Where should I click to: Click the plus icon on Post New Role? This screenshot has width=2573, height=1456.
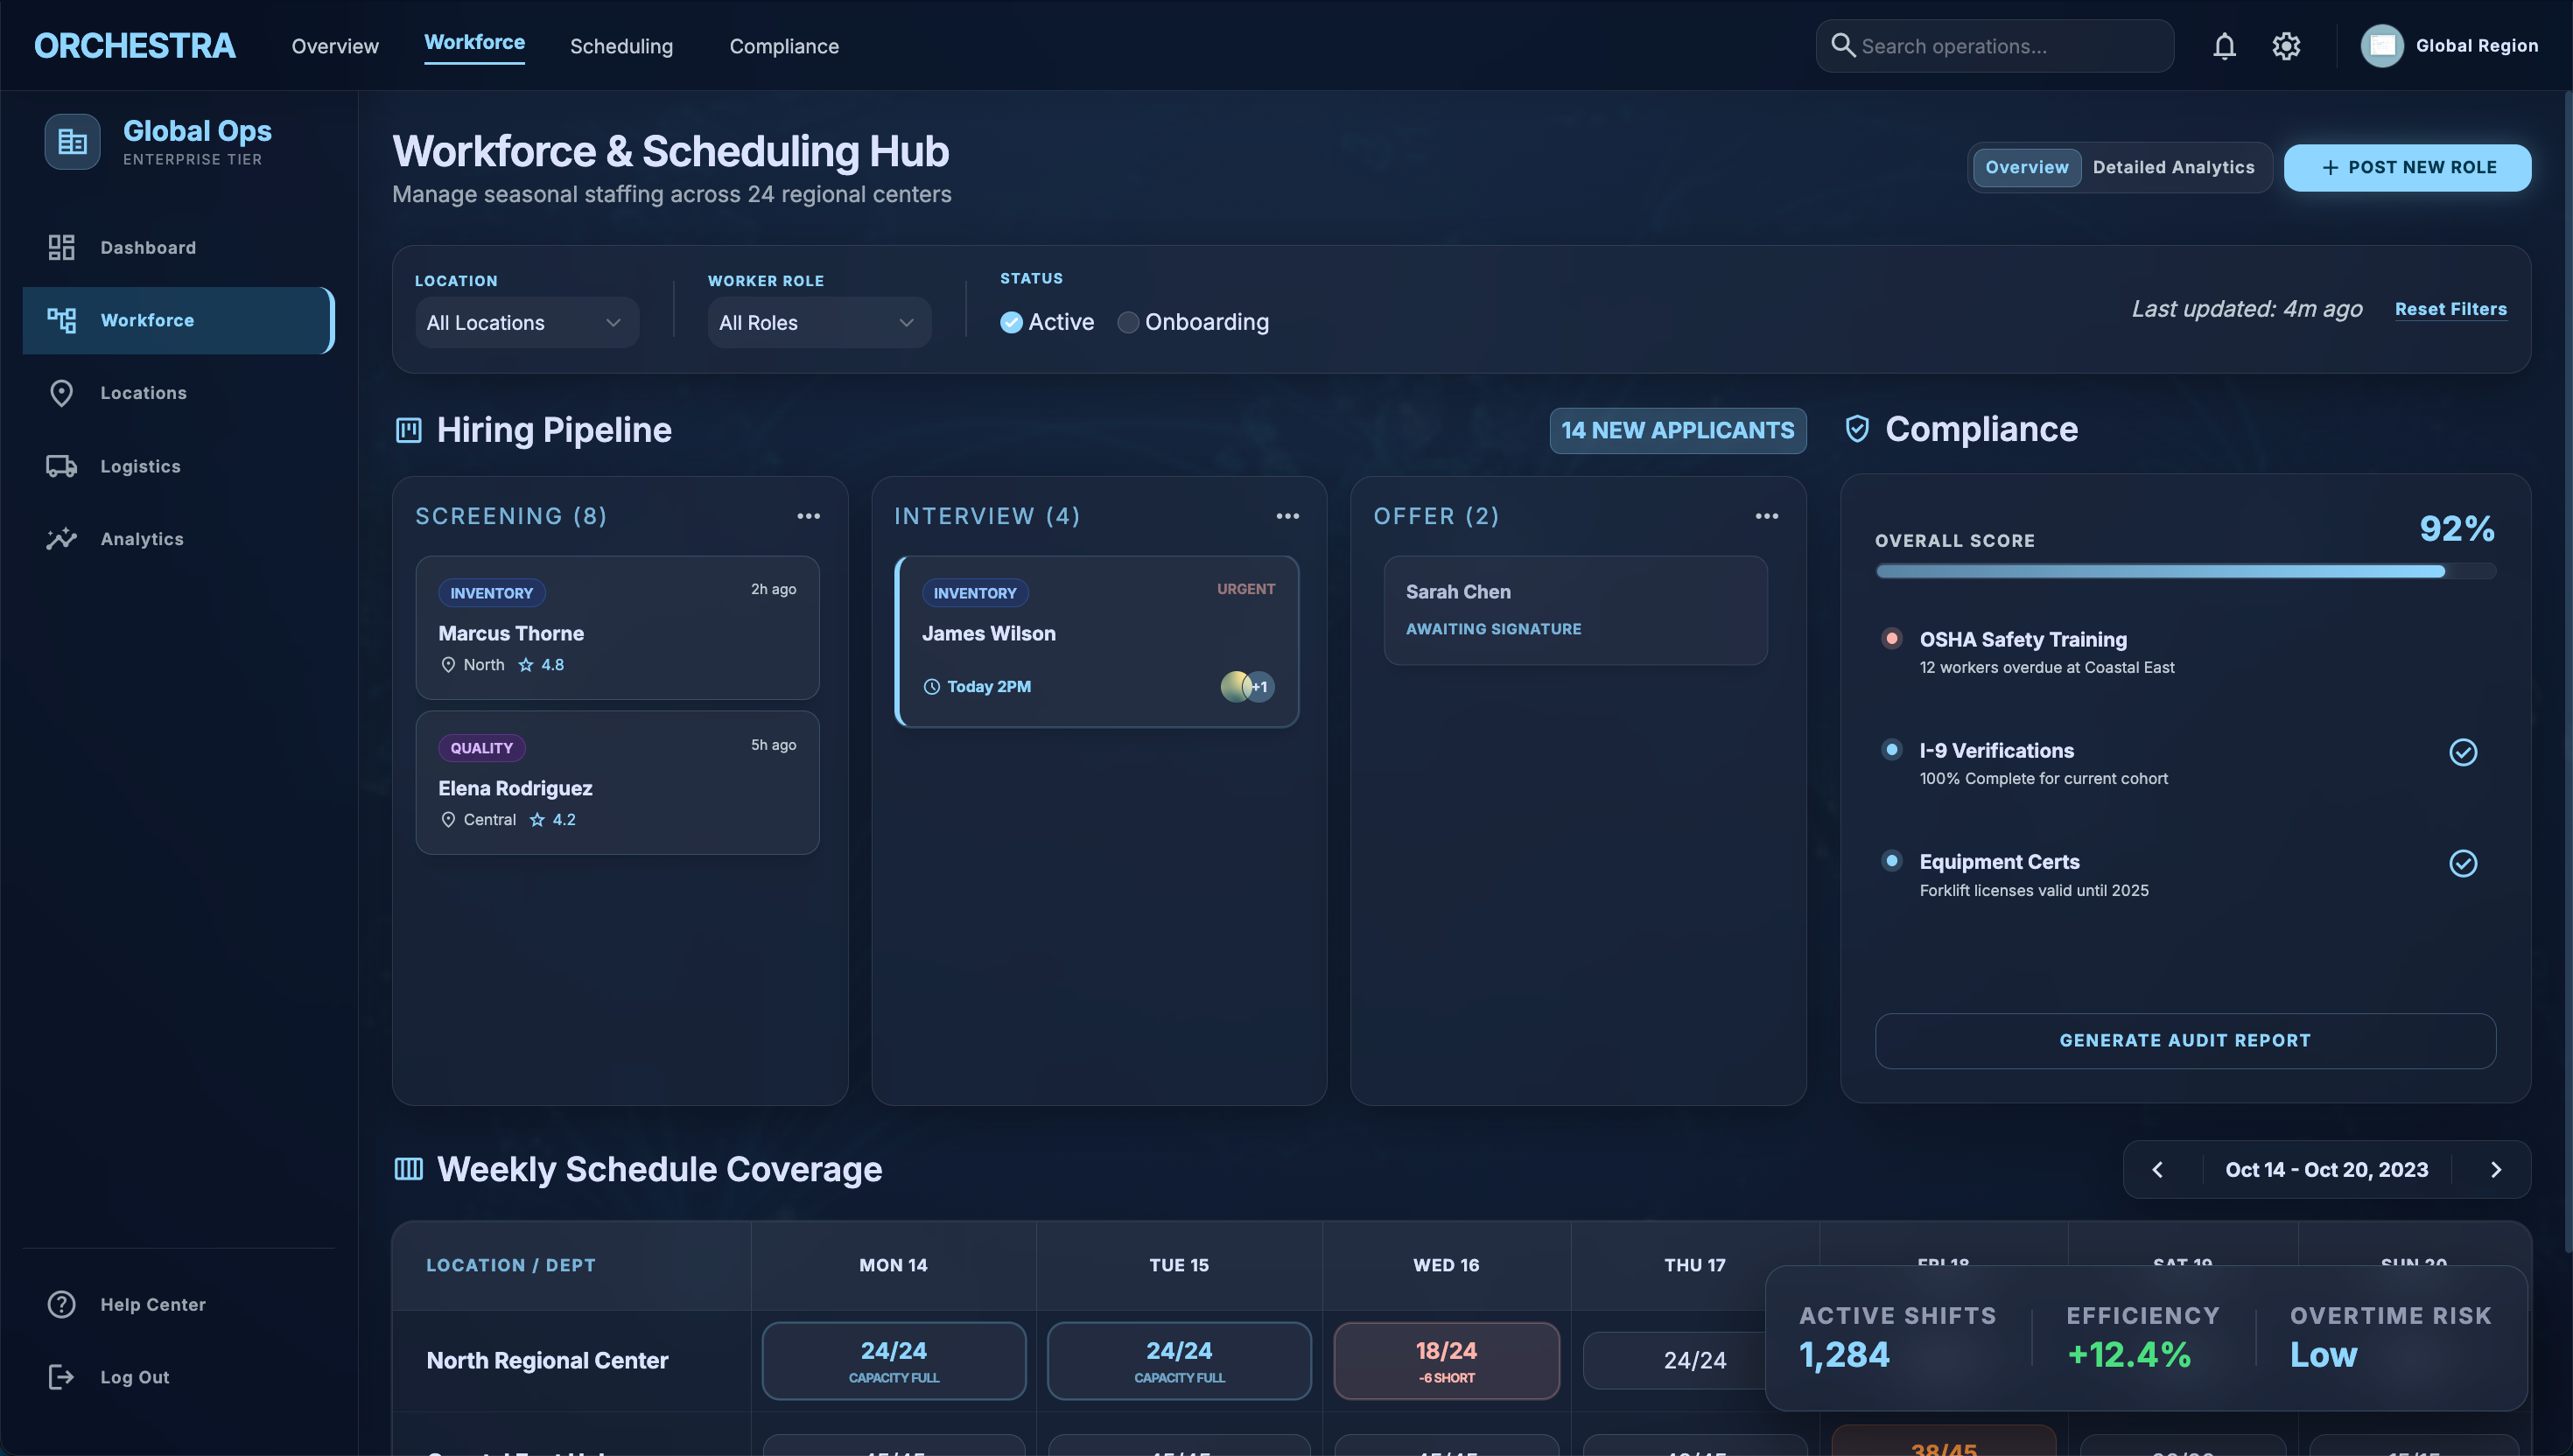2330,168
